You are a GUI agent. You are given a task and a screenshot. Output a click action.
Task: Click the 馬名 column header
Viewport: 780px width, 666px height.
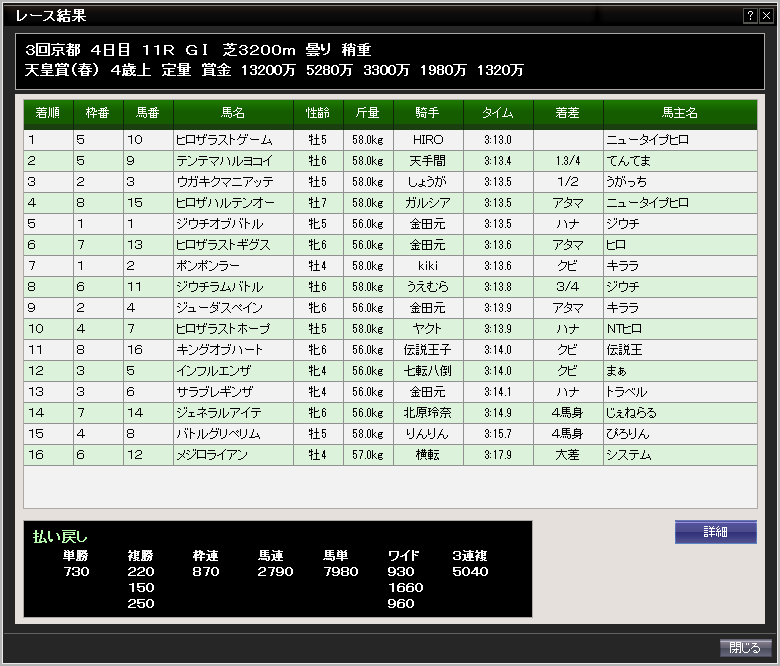[233, 113]
